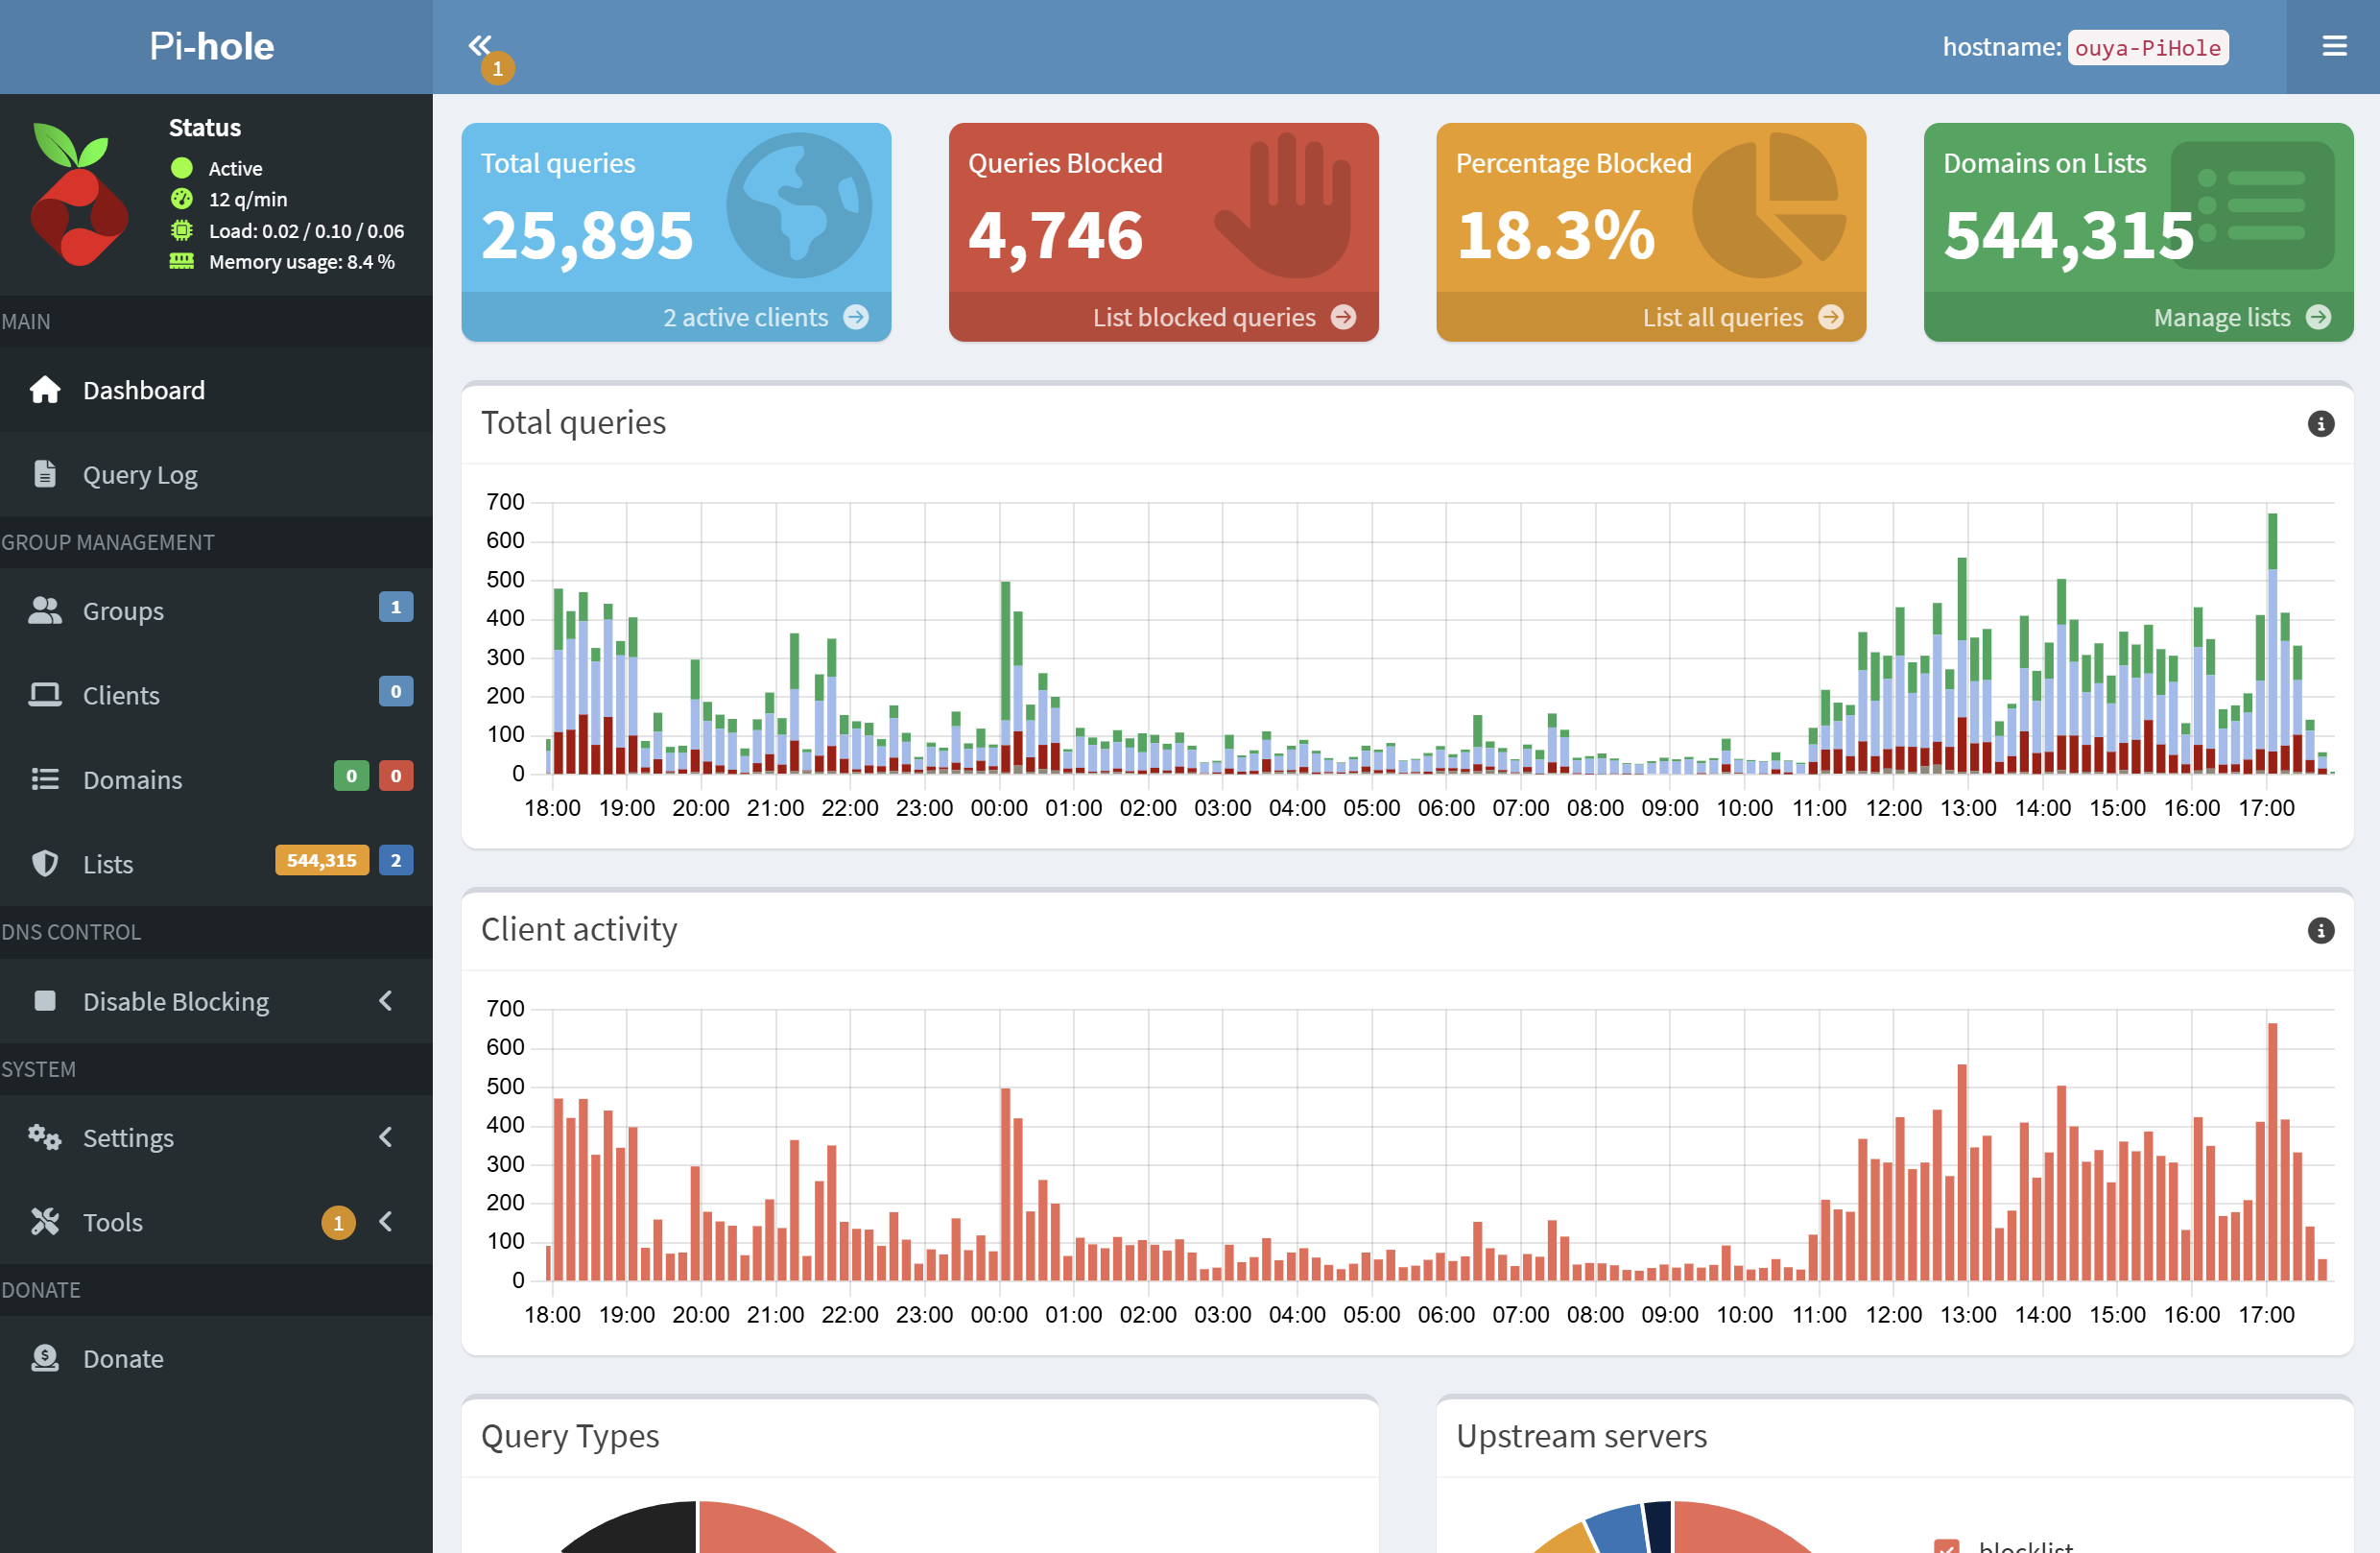Click the 2 active clients link
This screenshot has width=2380, height=1553.
coord(745,318)
